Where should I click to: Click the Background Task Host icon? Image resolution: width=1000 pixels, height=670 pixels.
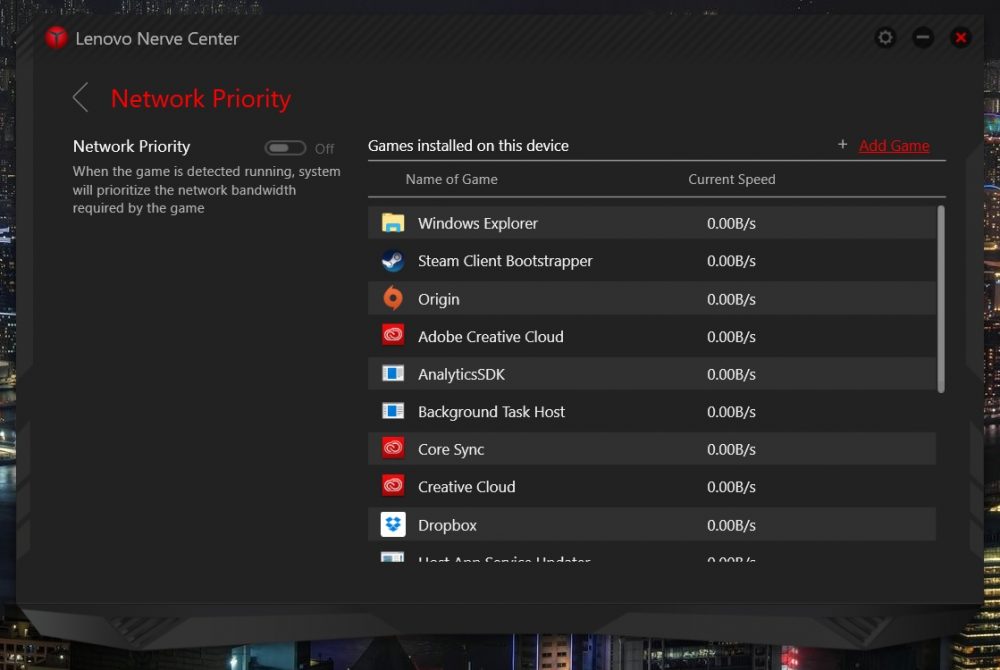coord(393,411)
